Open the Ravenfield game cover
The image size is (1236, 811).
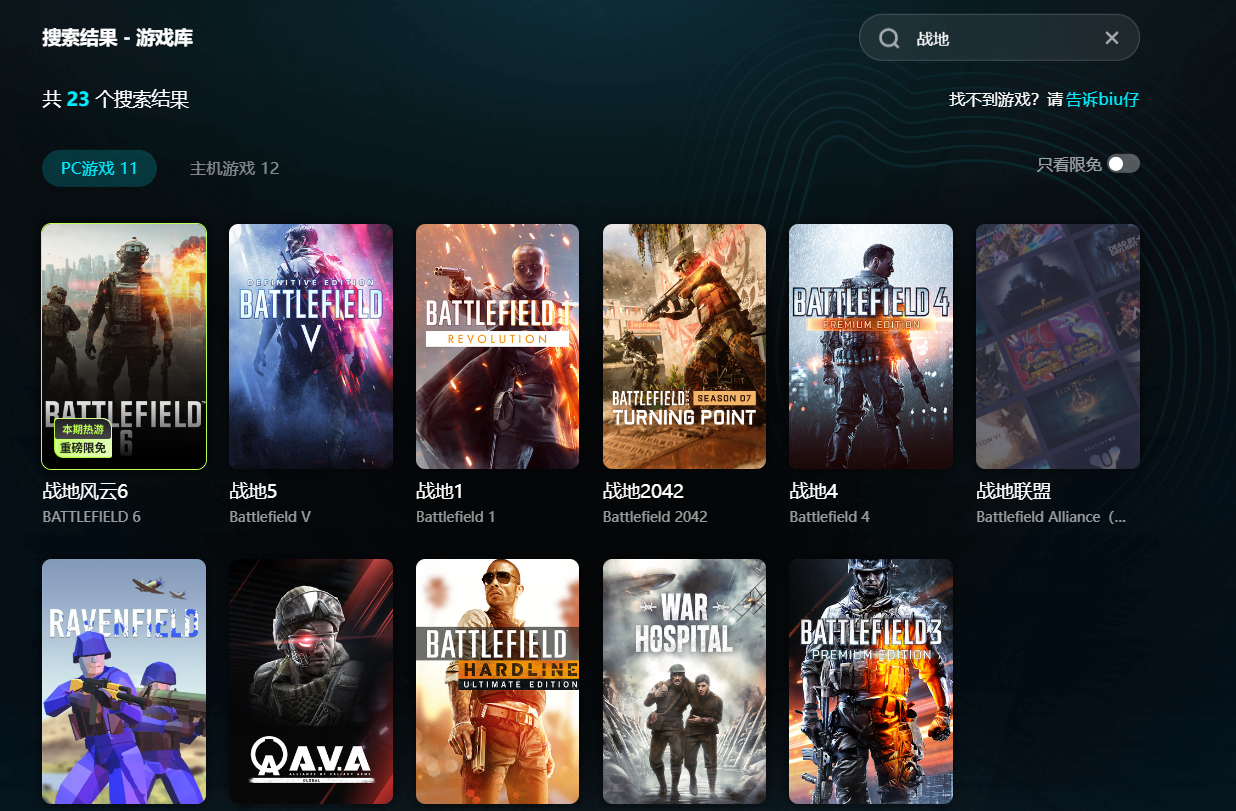pos(124,681)
